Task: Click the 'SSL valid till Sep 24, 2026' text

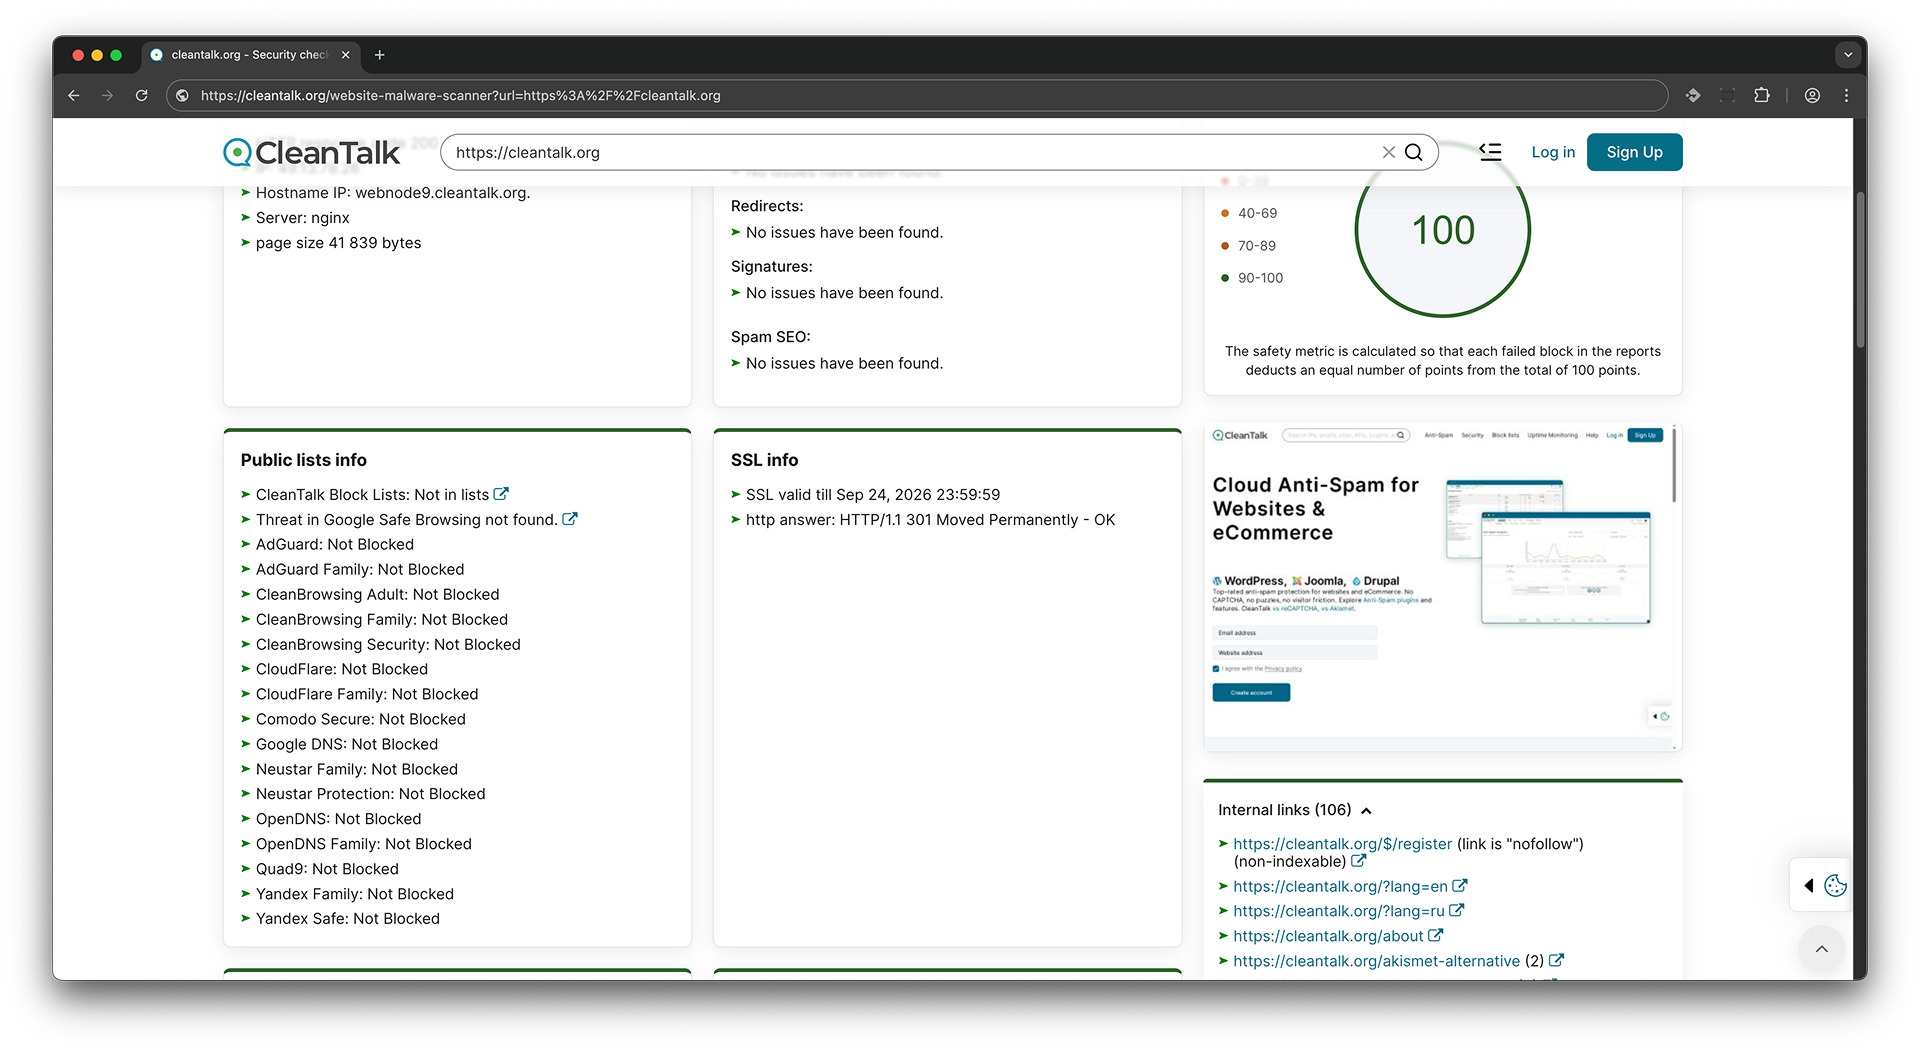Action: point(873,494)
